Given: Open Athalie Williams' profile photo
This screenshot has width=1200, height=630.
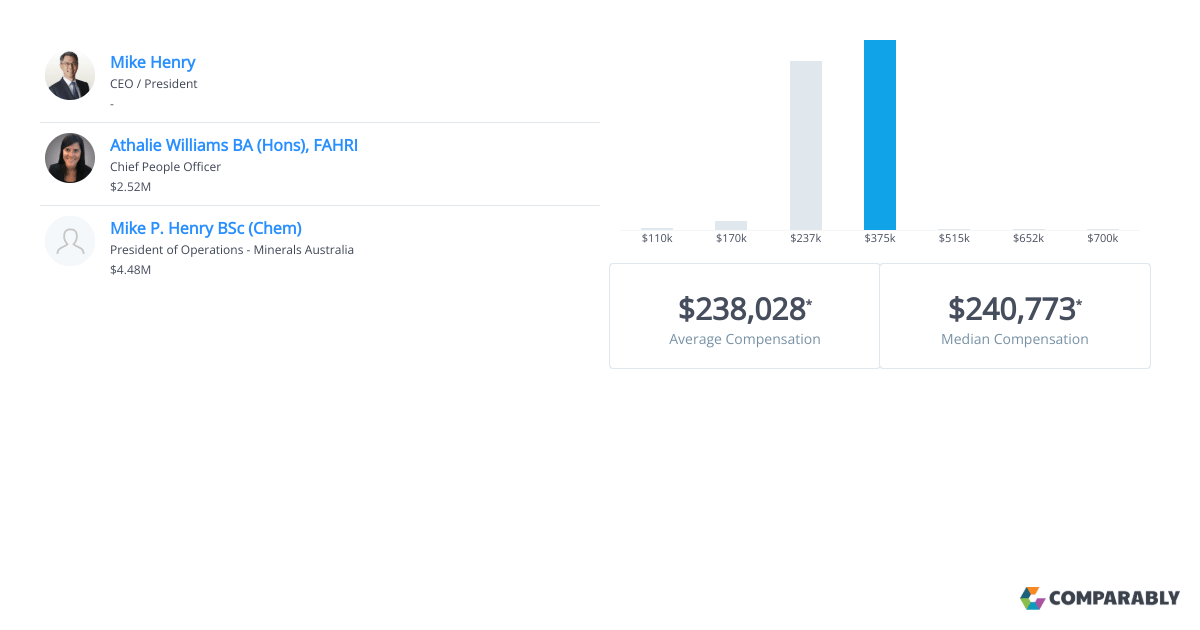Looking at the screenshot, I should pyautogui.click(x=70, y=158).
